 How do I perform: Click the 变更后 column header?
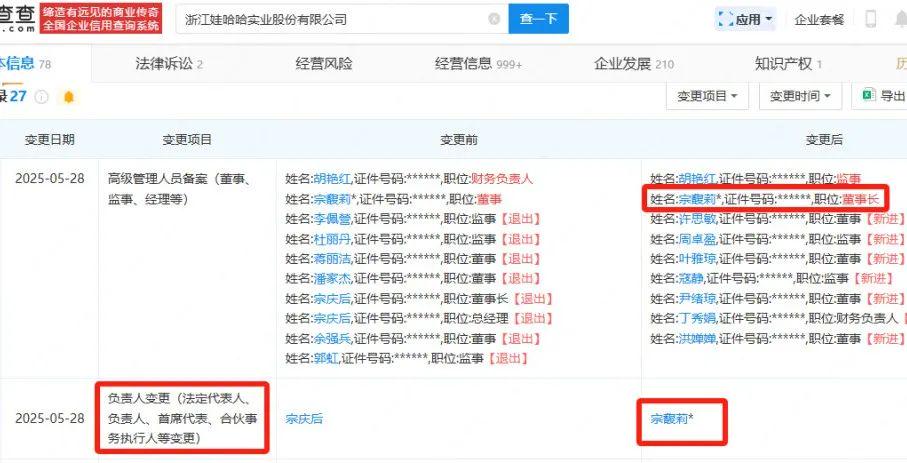824,139
